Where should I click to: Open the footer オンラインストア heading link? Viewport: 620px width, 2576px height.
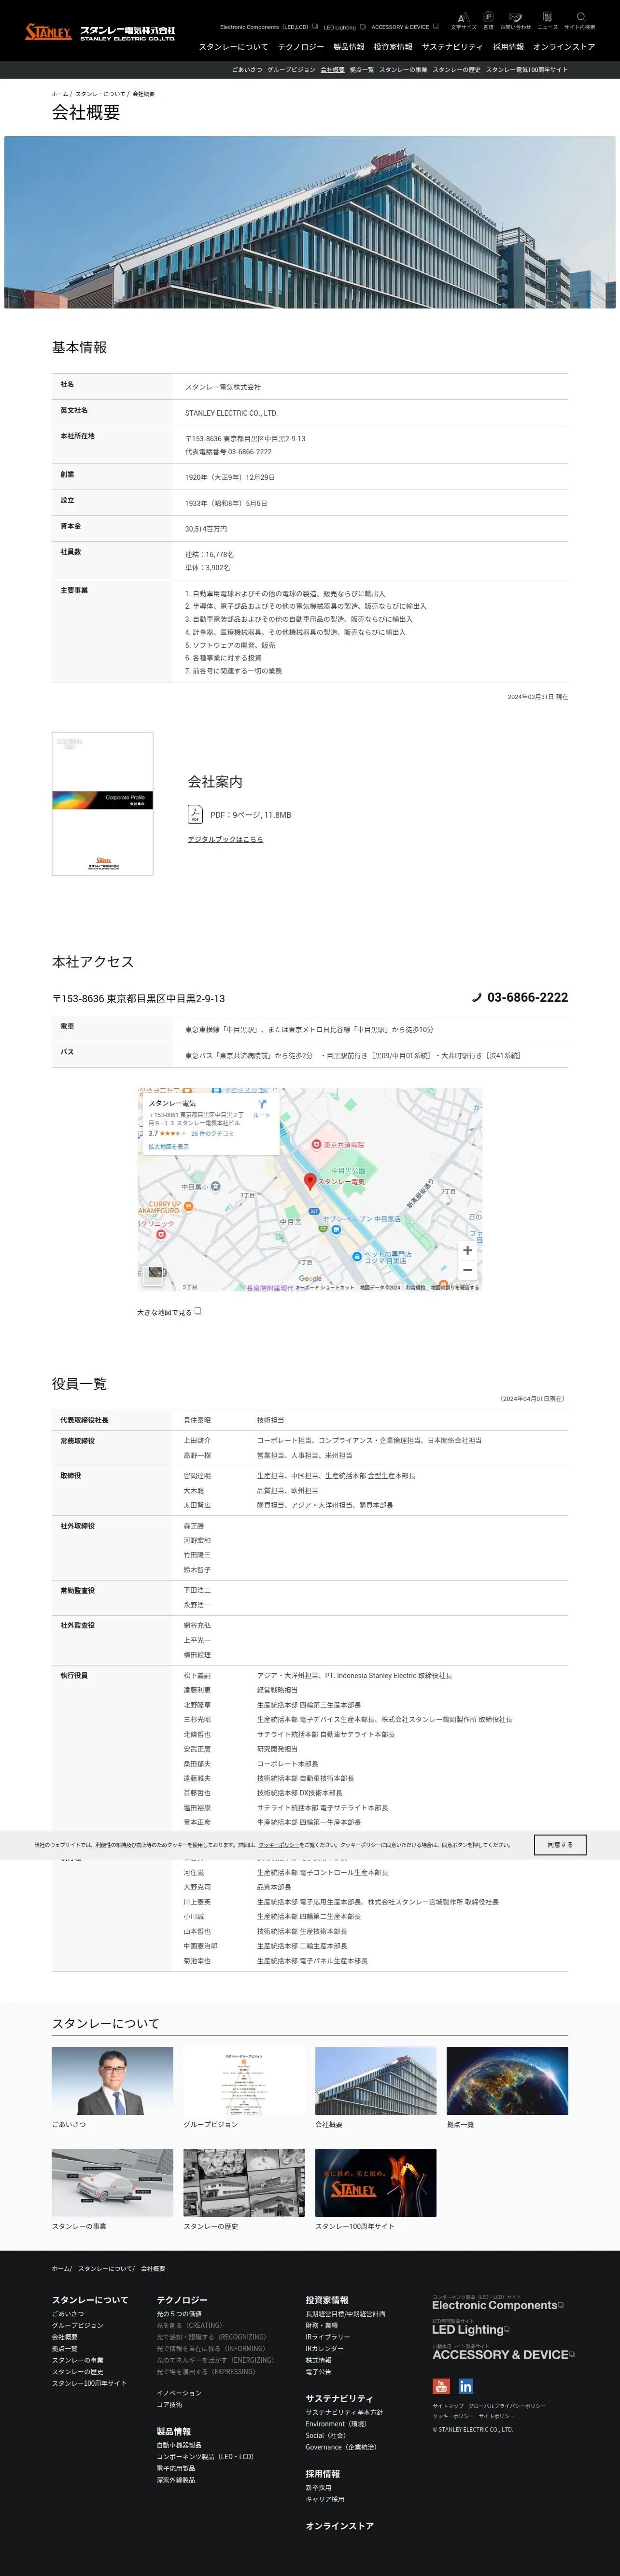pos(340,2526)
